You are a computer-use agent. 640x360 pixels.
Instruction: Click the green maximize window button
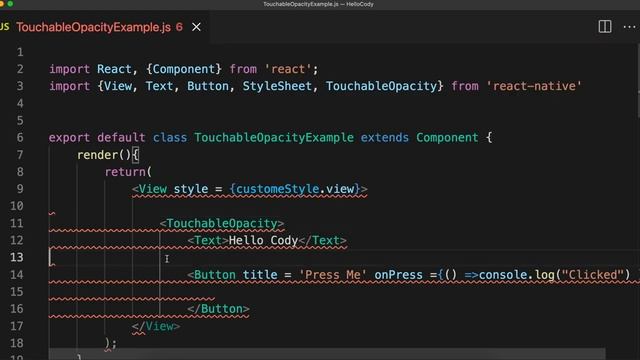(10, 4)
